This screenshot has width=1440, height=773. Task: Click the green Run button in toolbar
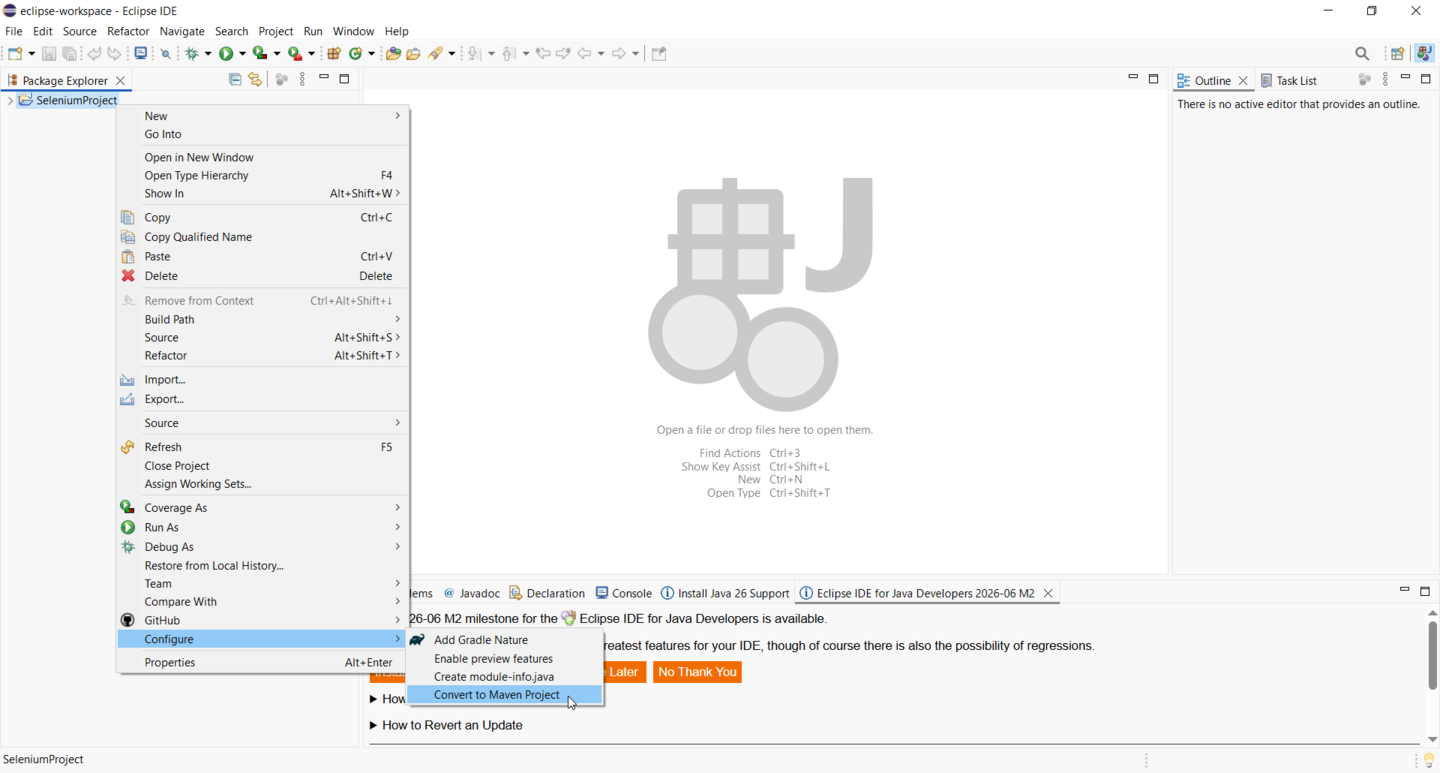click(226, 54)
